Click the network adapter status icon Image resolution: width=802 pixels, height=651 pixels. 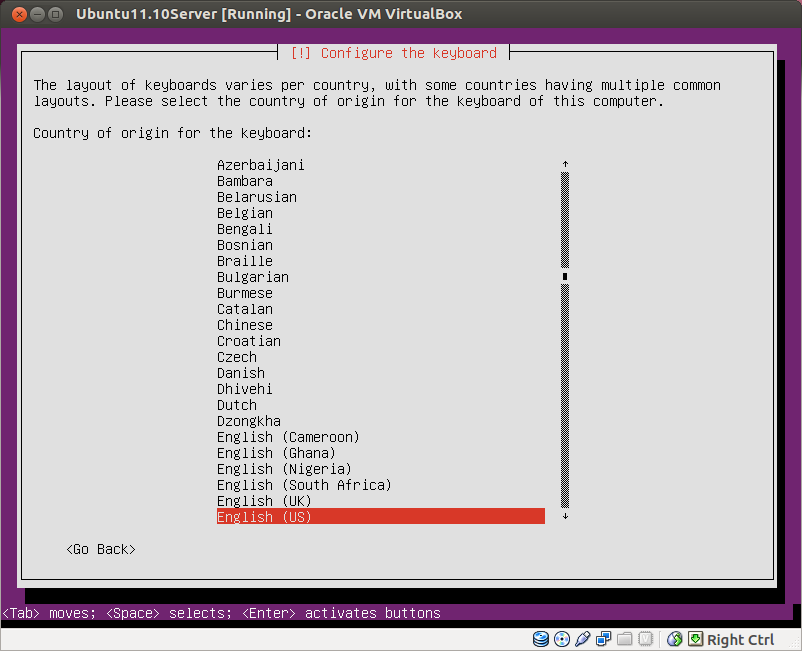[604, 638]
